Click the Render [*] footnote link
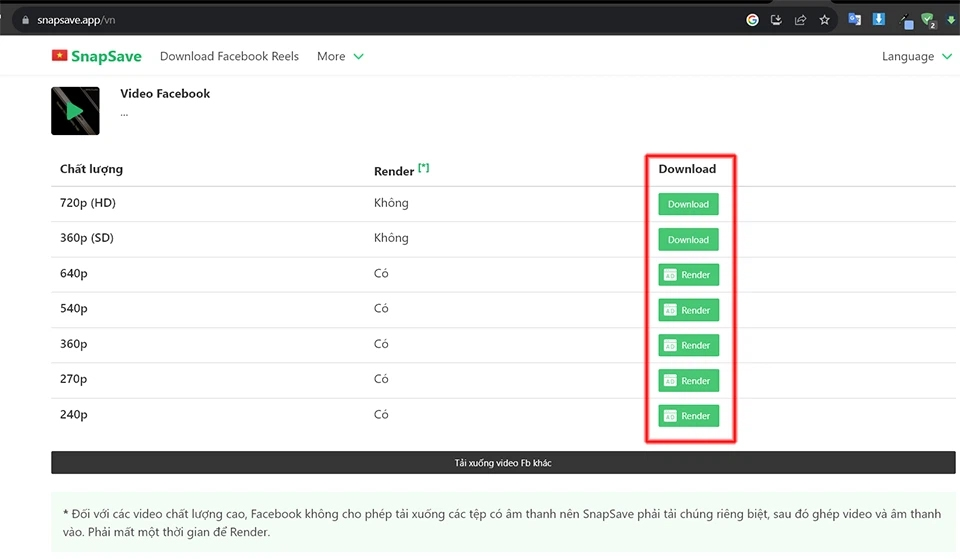 click(424, 168)
